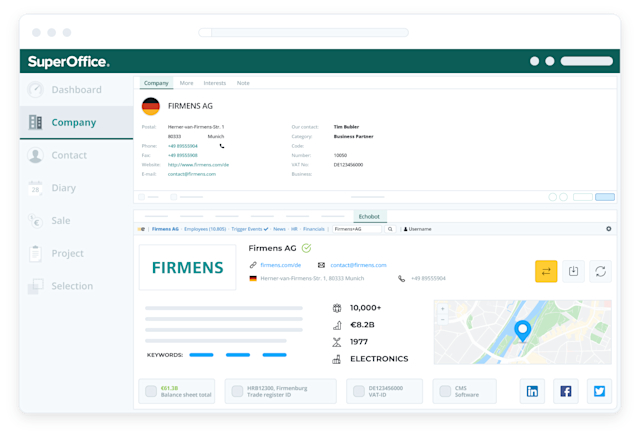Click the download import icon button
This screenshot has width=640, height=437.
pyautogui.click(x=573, y=271)
